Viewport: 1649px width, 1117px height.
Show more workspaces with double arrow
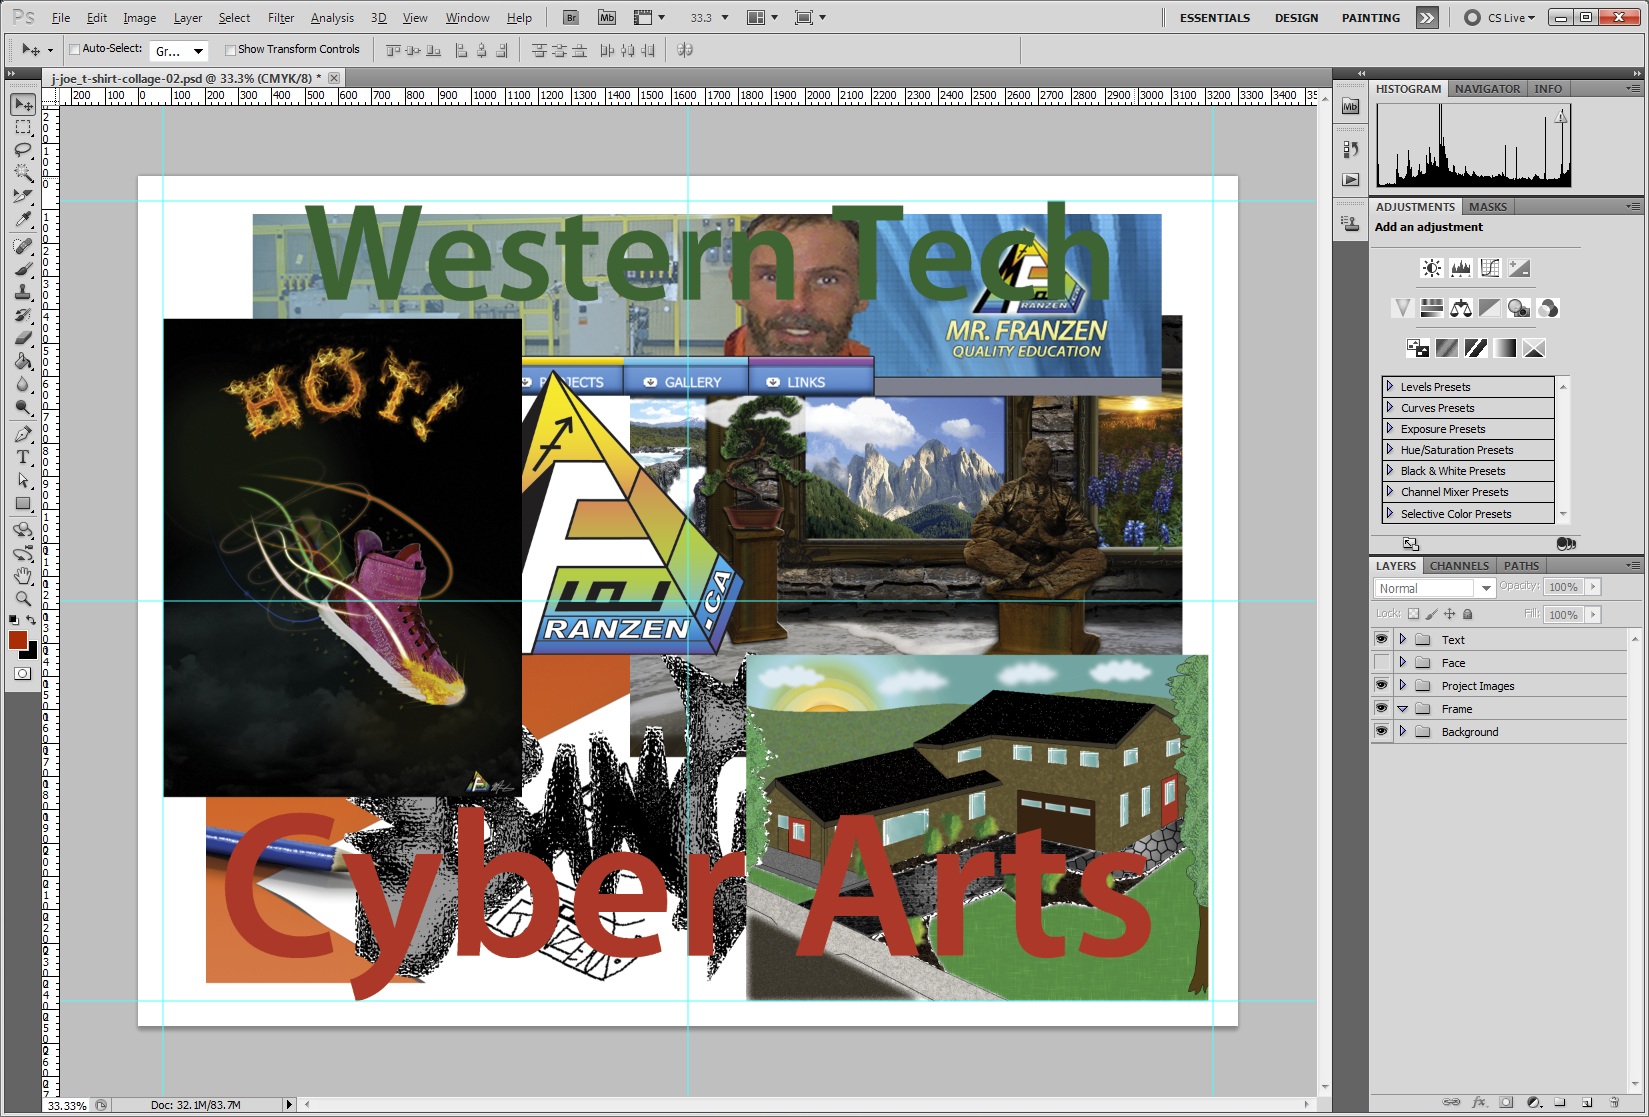pos(1427,18)
